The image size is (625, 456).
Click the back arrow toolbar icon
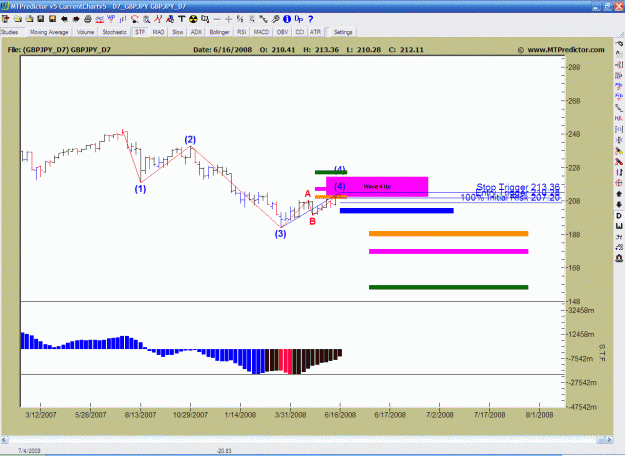tap(64, 19)
